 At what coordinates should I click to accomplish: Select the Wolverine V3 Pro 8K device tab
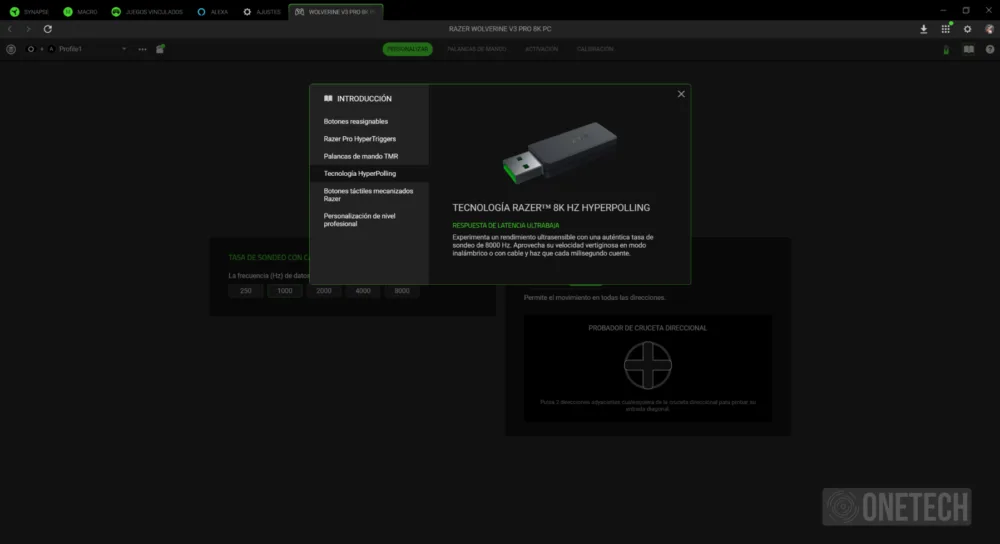tap(335, 11)
